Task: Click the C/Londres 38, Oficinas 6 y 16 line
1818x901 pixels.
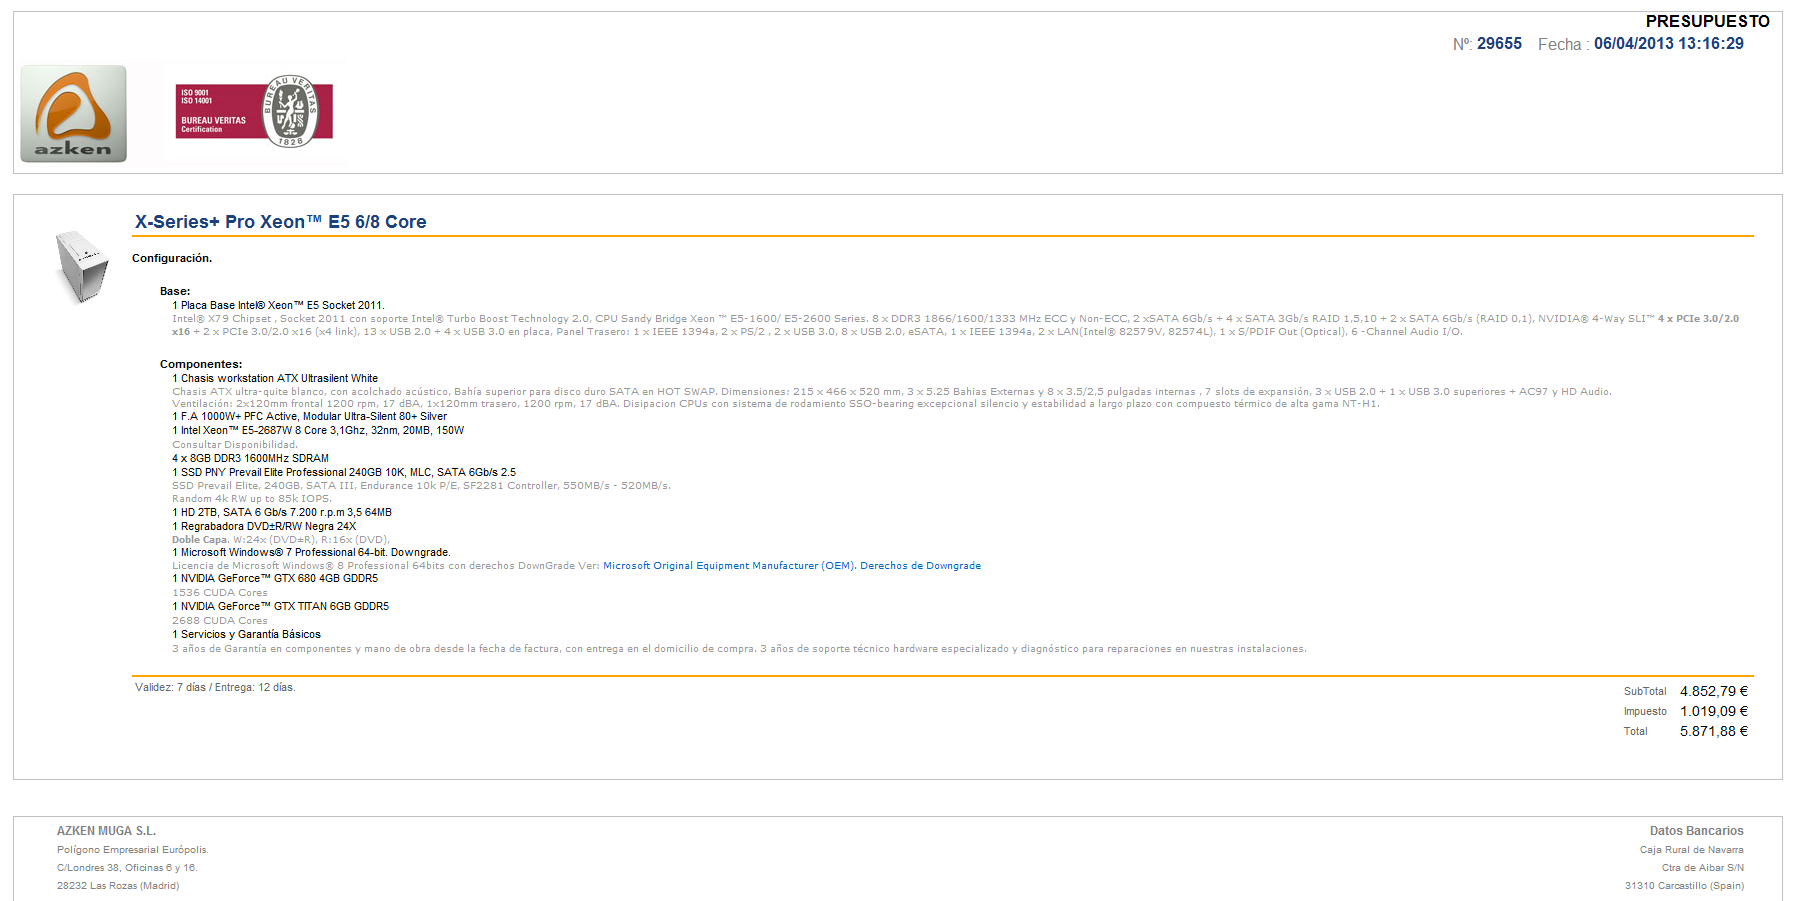Action: 127,868
